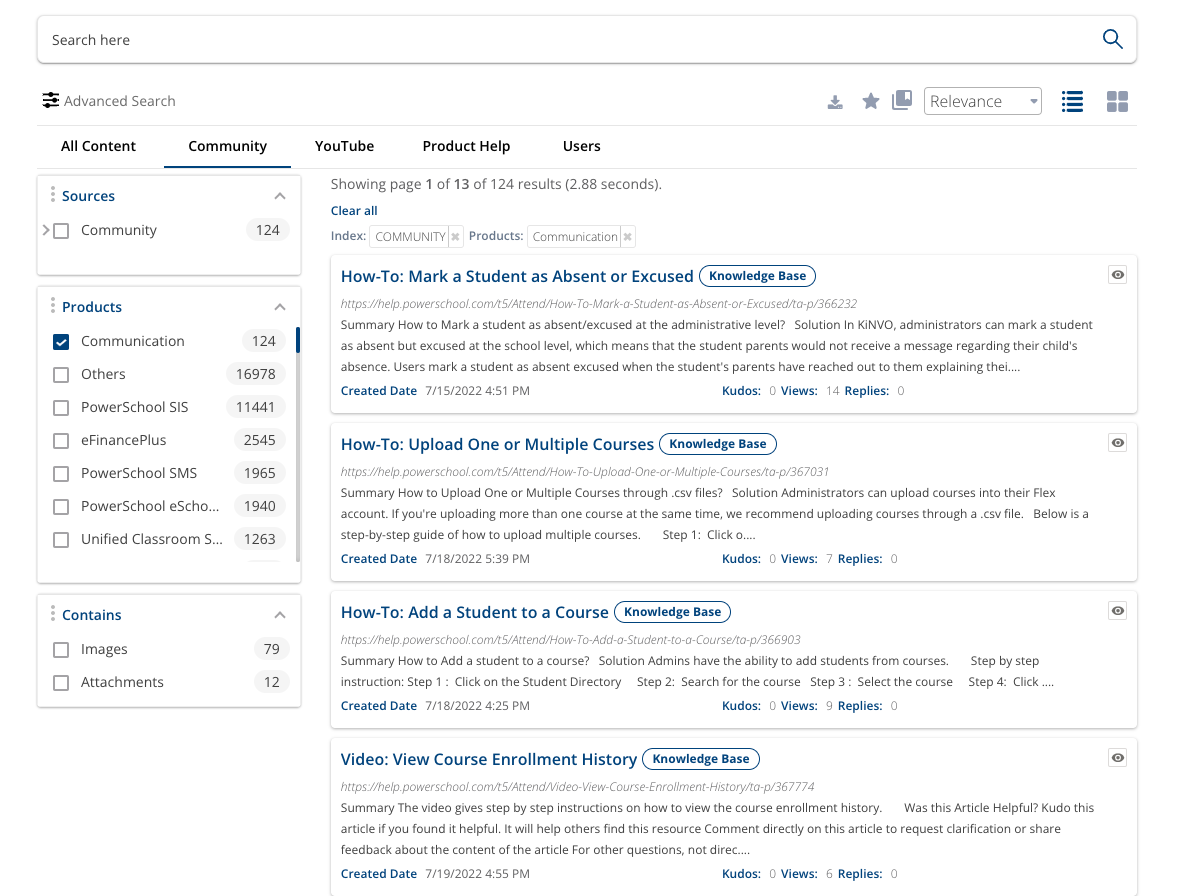Viewport: 1203px width, 896px height.
Task: Check the PowerSchool SIS filter
Action: coord(61,407)
